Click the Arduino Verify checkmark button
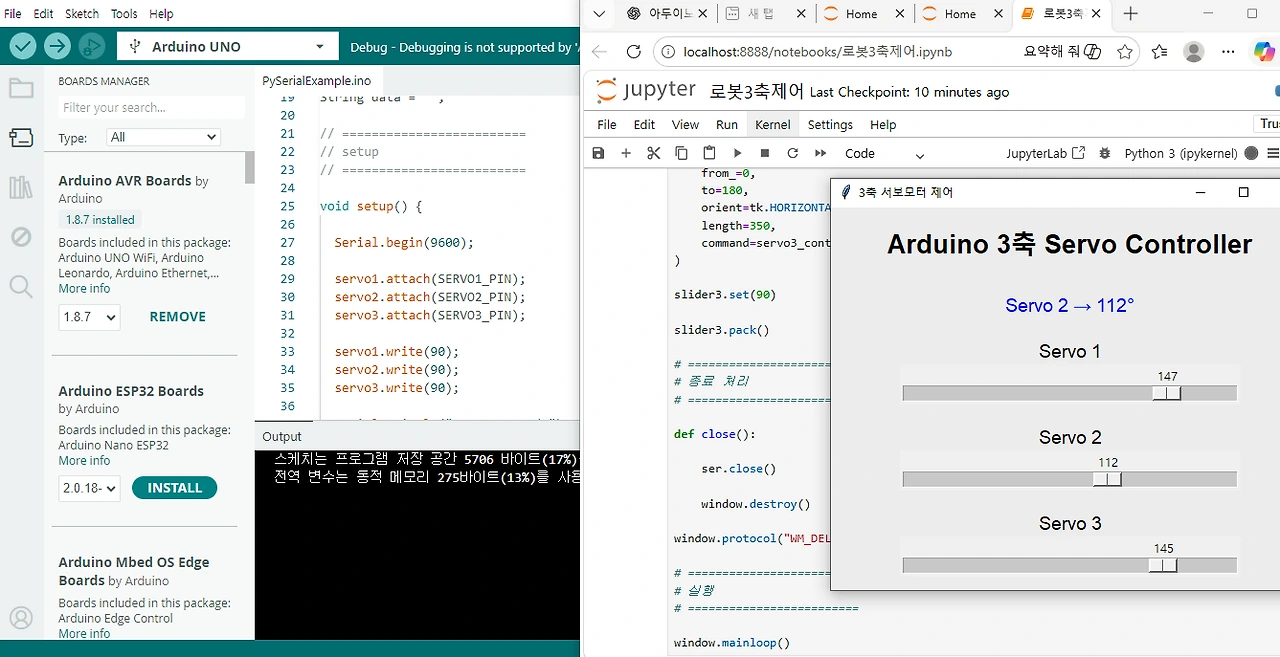Screen dimensions: 1280x657 point(23,47)
